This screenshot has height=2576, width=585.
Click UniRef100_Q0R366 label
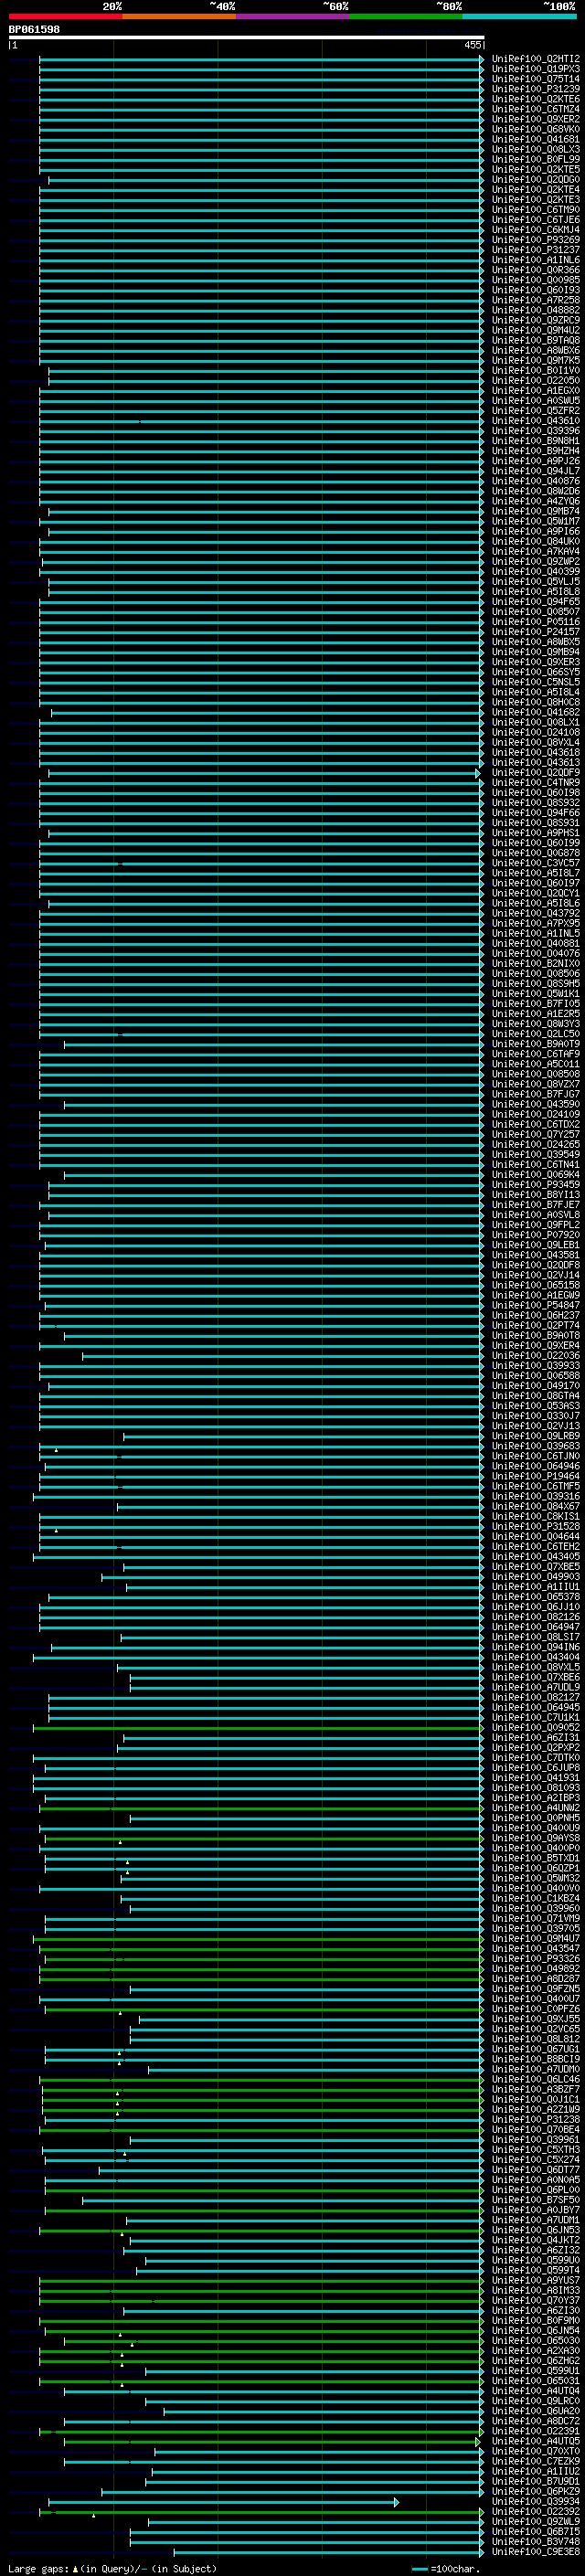coord(536,270)
